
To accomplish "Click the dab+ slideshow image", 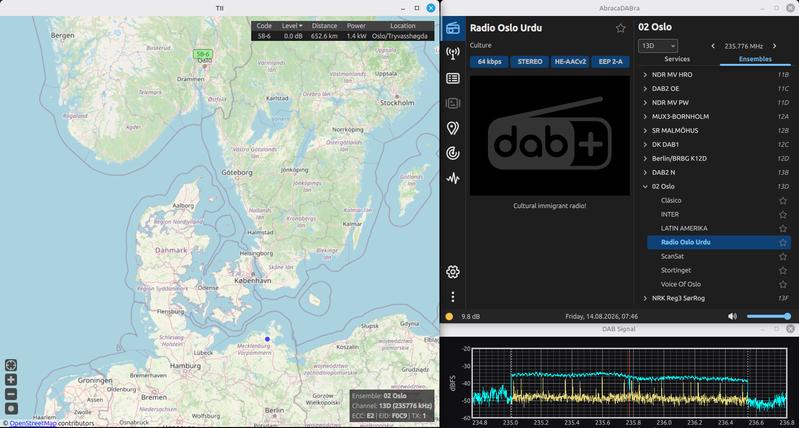I will [x=550, y=136].
